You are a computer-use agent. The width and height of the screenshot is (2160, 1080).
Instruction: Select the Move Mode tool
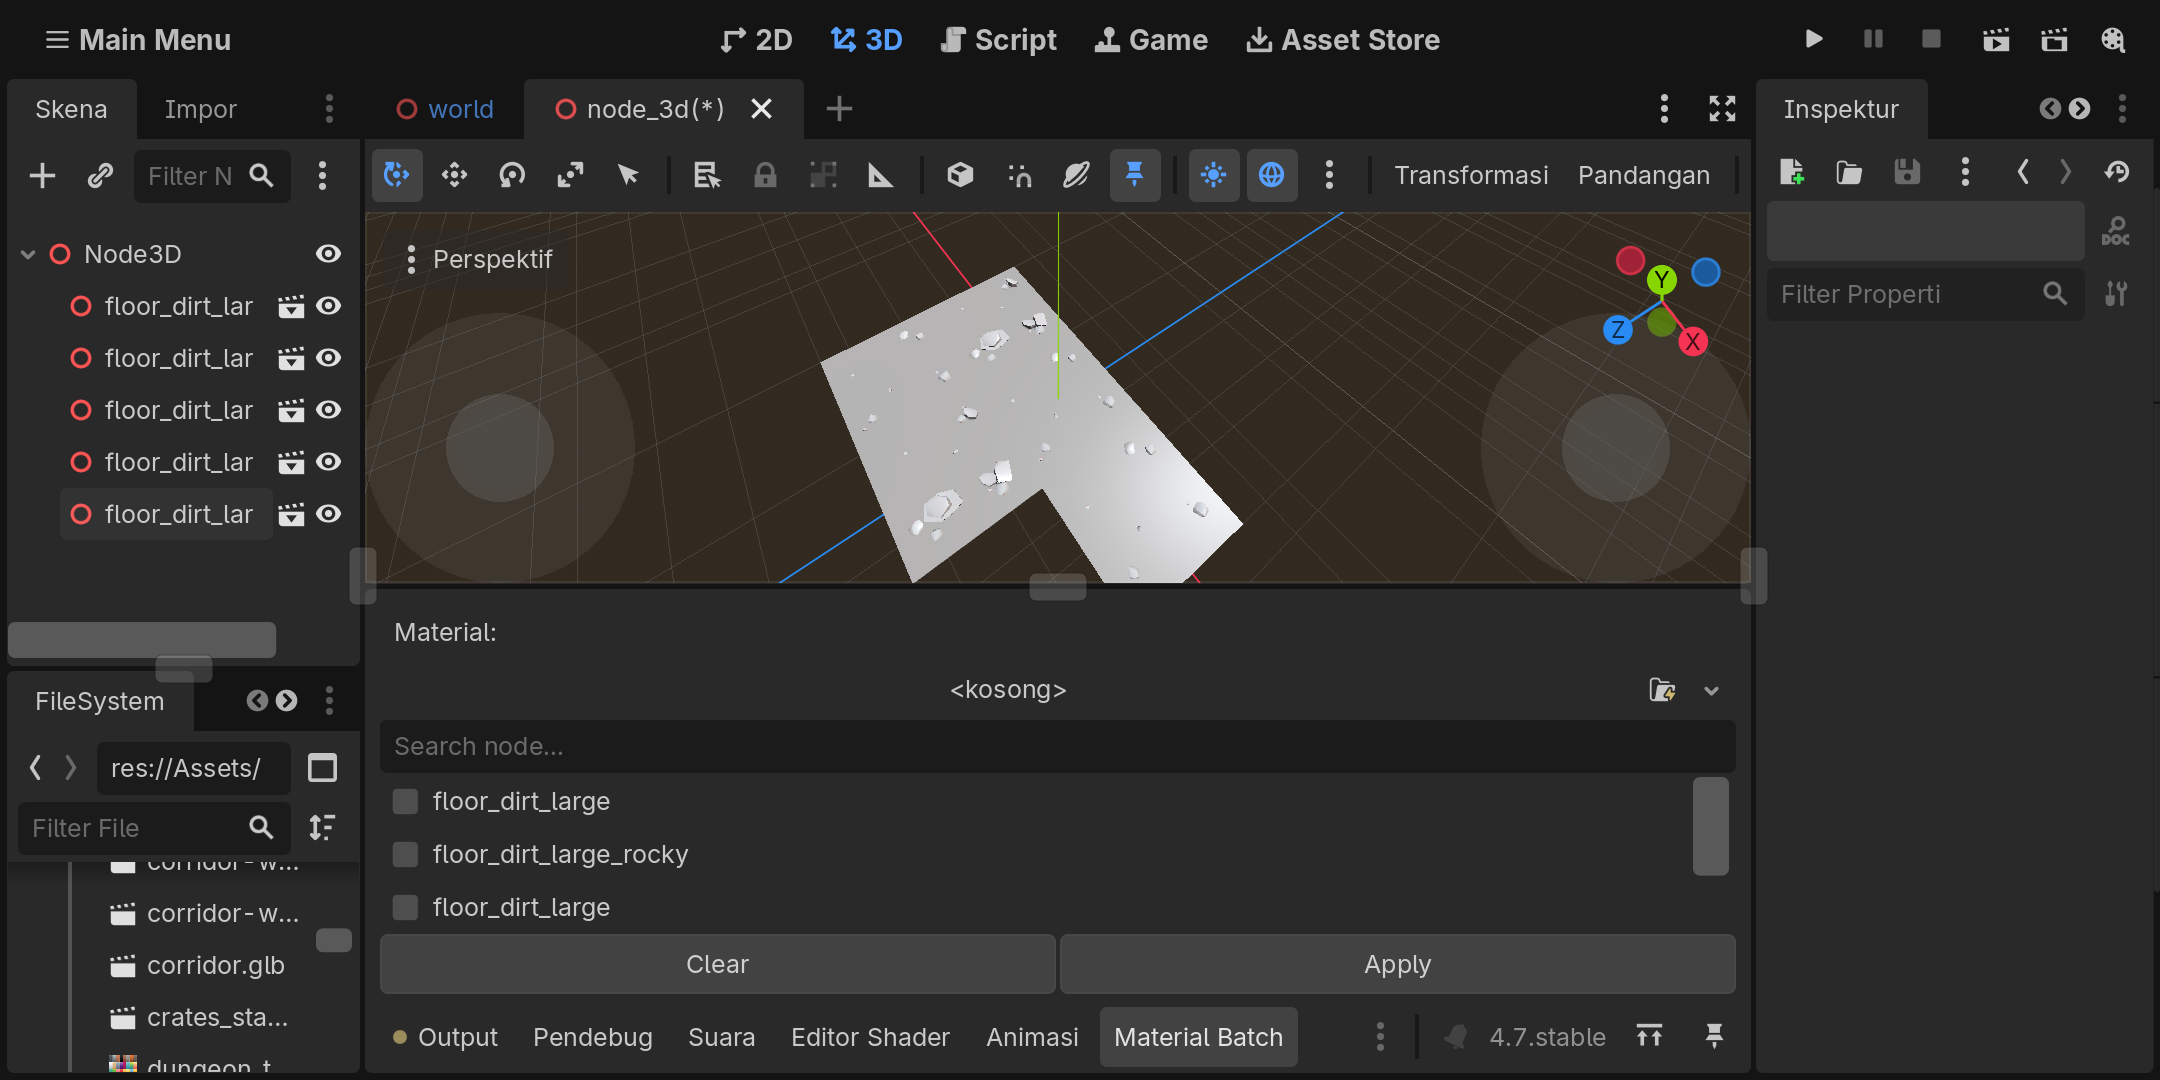point(455,175)
